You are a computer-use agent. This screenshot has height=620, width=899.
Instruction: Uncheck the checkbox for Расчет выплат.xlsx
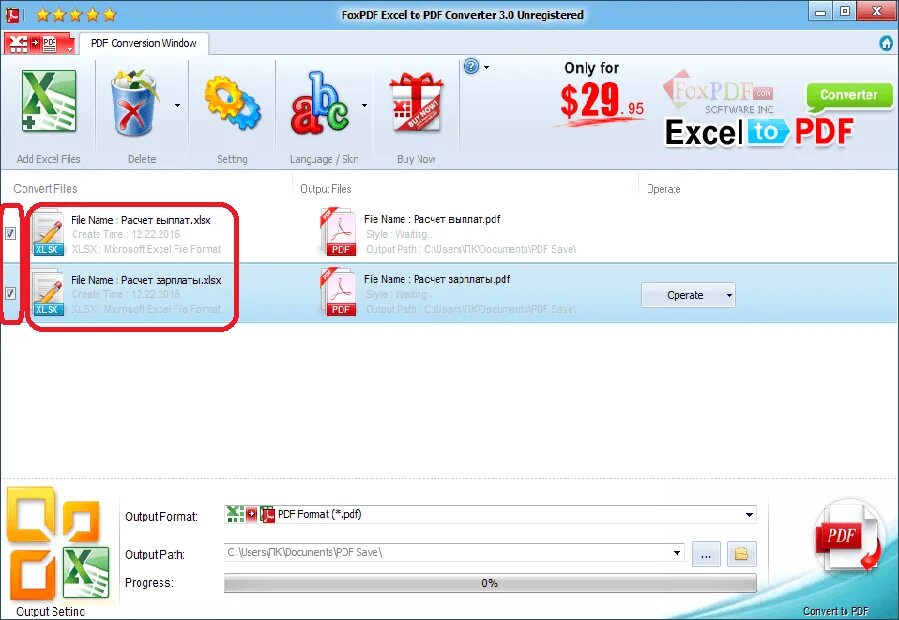[x=10, y=233]
